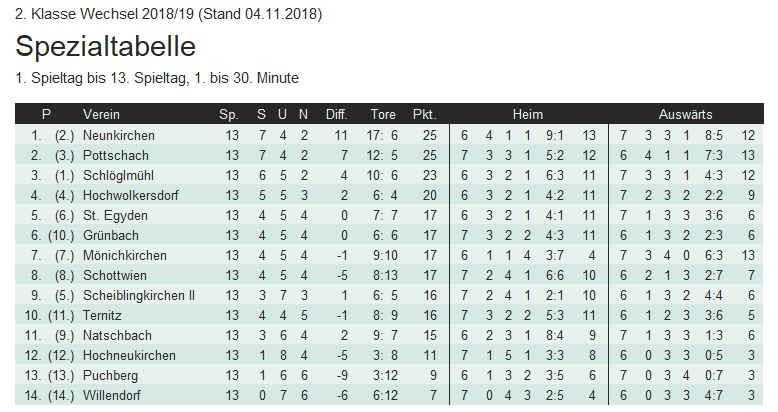Select Natschbach in the table
778x412 pixels.
[118, 335]
